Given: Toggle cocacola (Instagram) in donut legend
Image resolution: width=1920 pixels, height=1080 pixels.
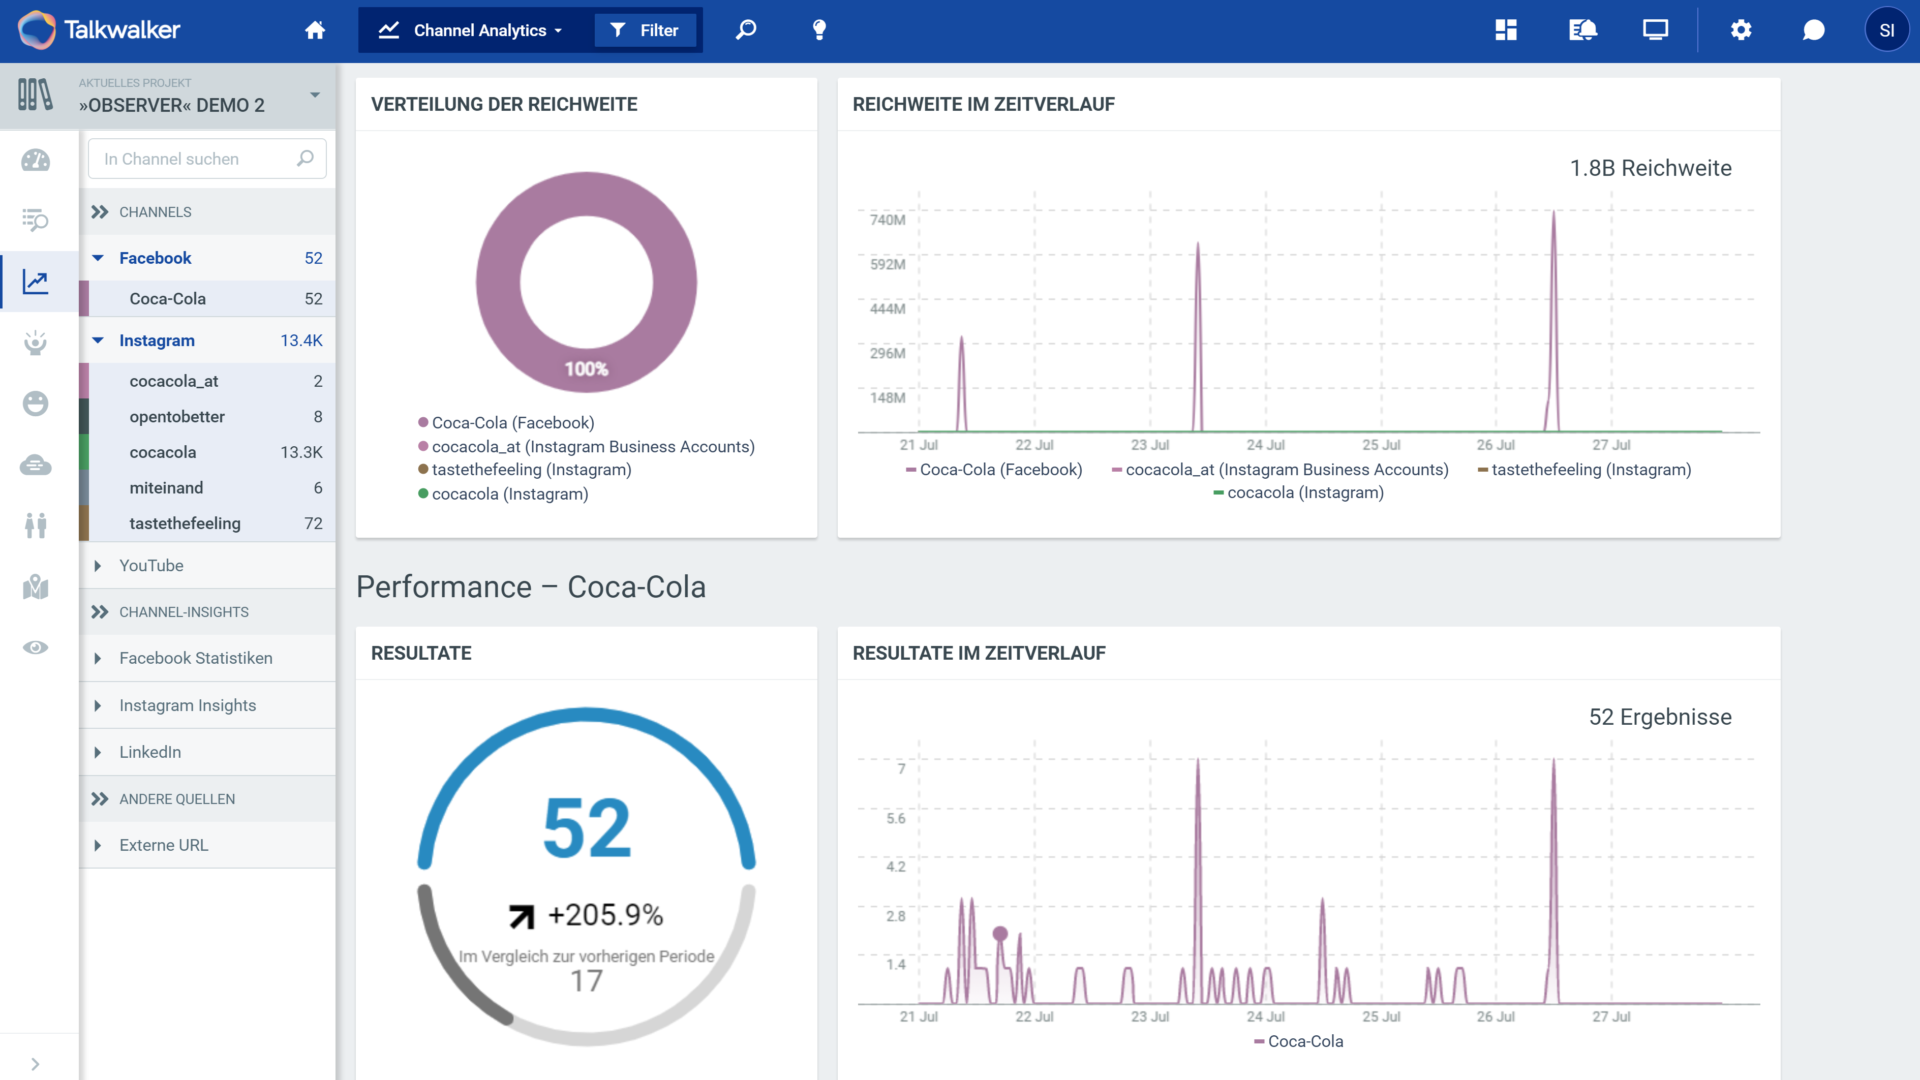Looking at the screenshot, I should [x=503, y=494].
